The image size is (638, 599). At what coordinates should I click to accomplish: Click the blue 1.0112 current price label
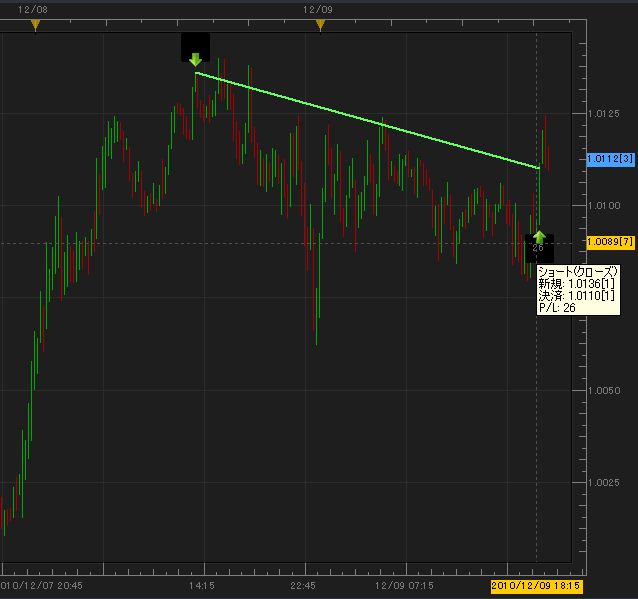tap(610, 158)
